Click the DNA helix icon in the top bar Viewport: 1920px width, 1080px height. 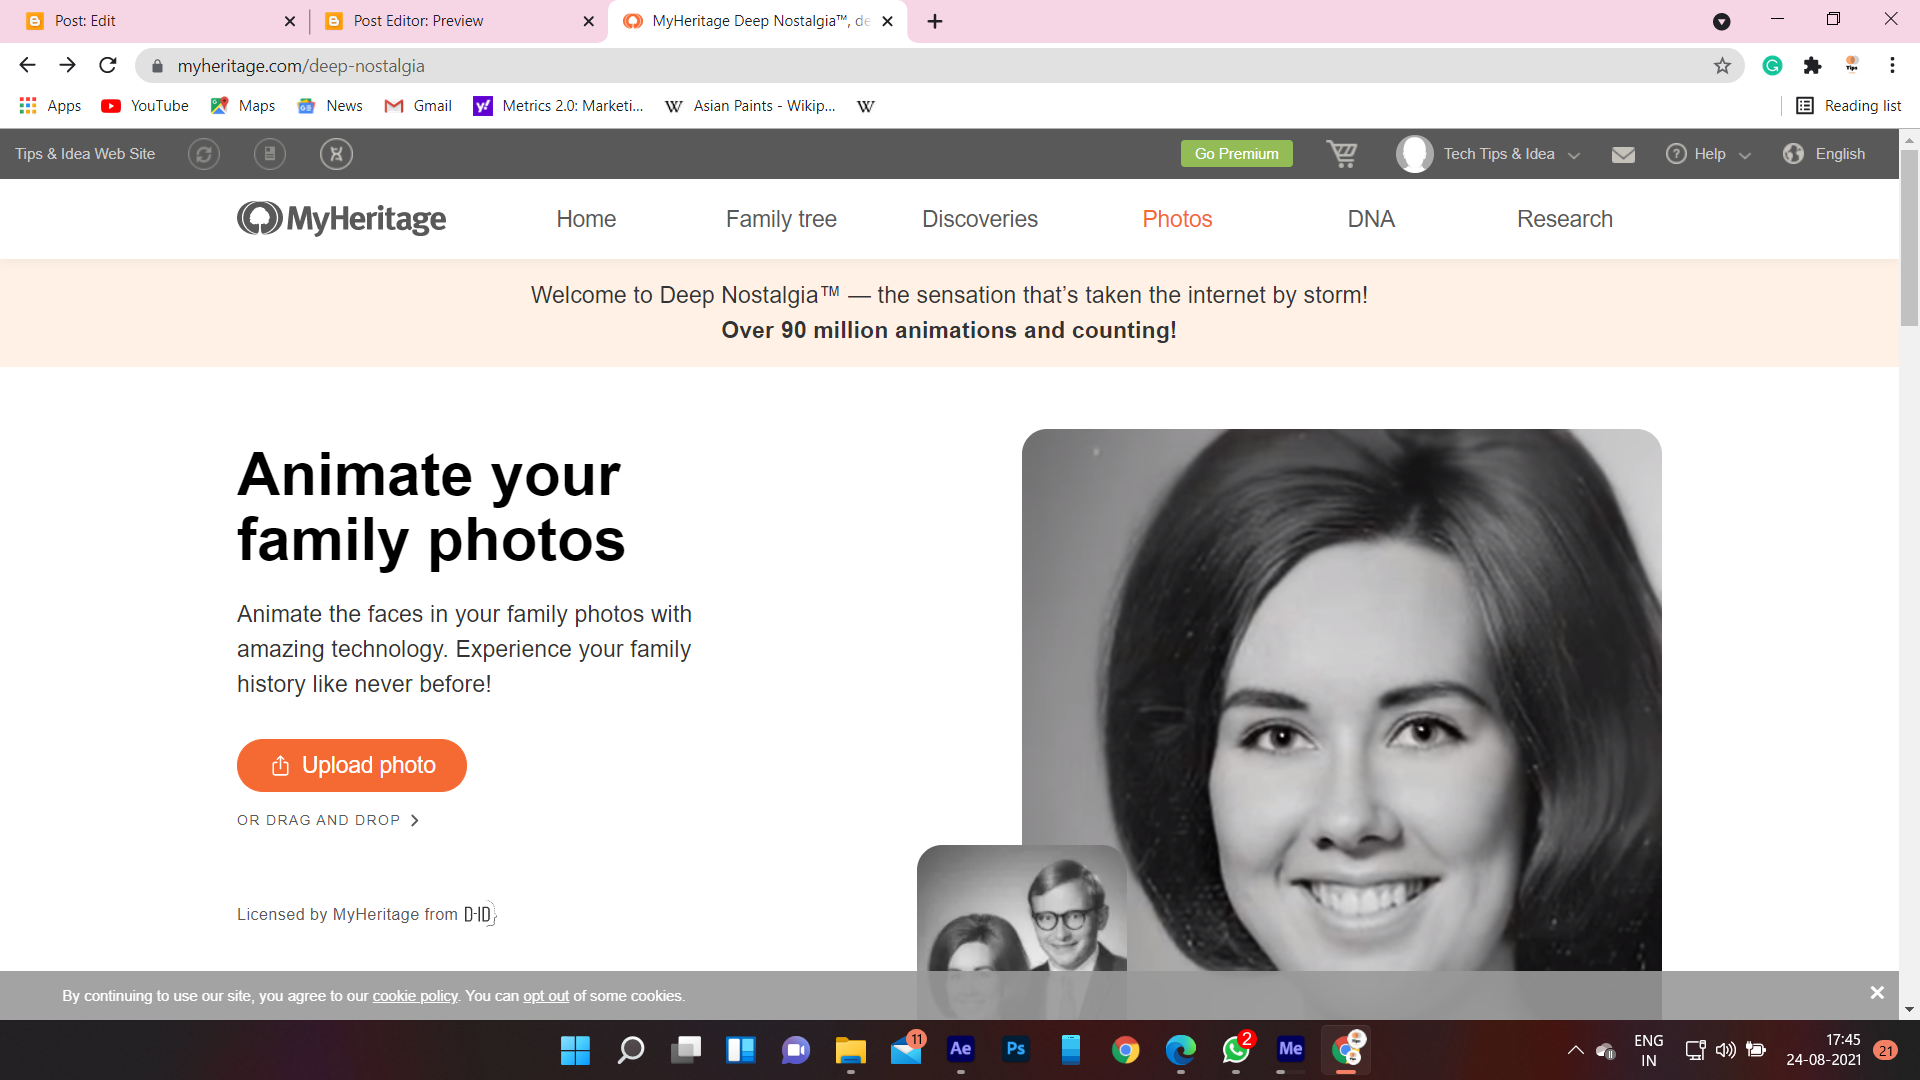point(336,154)
